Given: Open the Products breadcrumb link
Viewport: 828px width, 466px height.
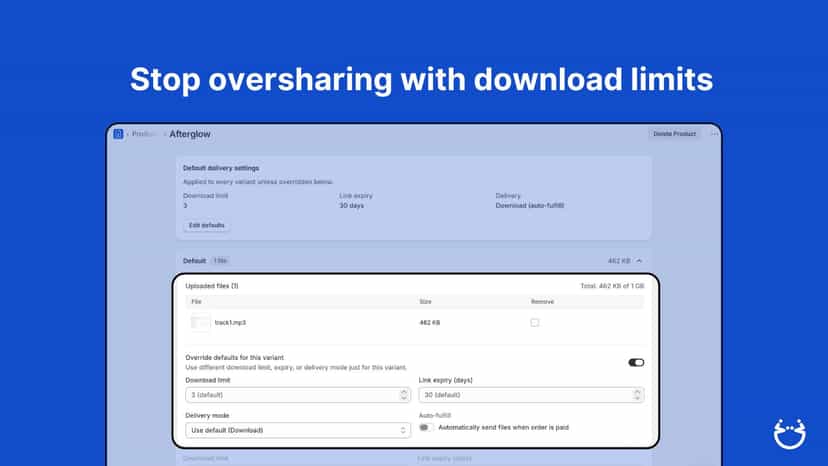Looking at the screenshot, I should point(144,134).
